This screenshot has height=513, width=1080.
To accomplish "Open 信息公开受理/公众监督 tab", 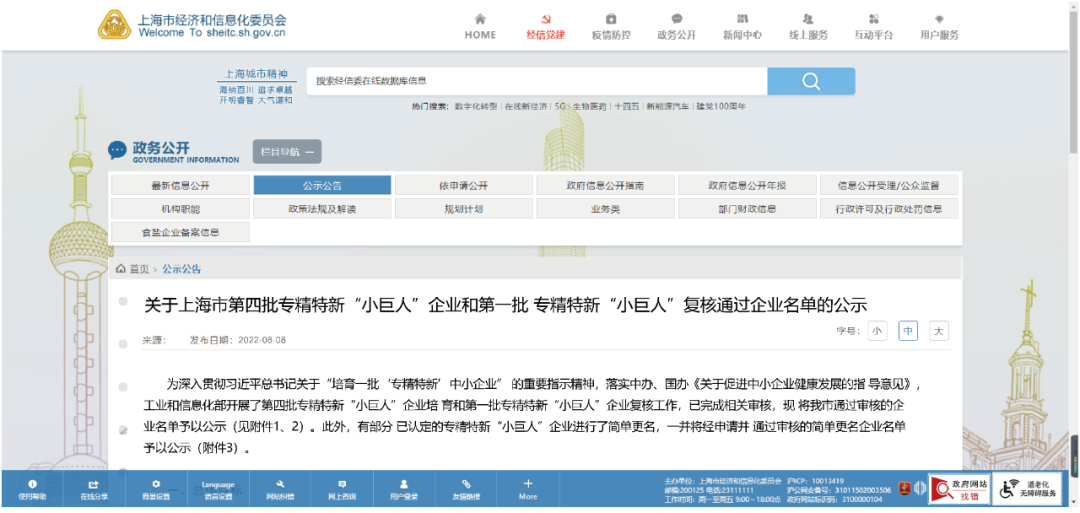I will point(889,185).
